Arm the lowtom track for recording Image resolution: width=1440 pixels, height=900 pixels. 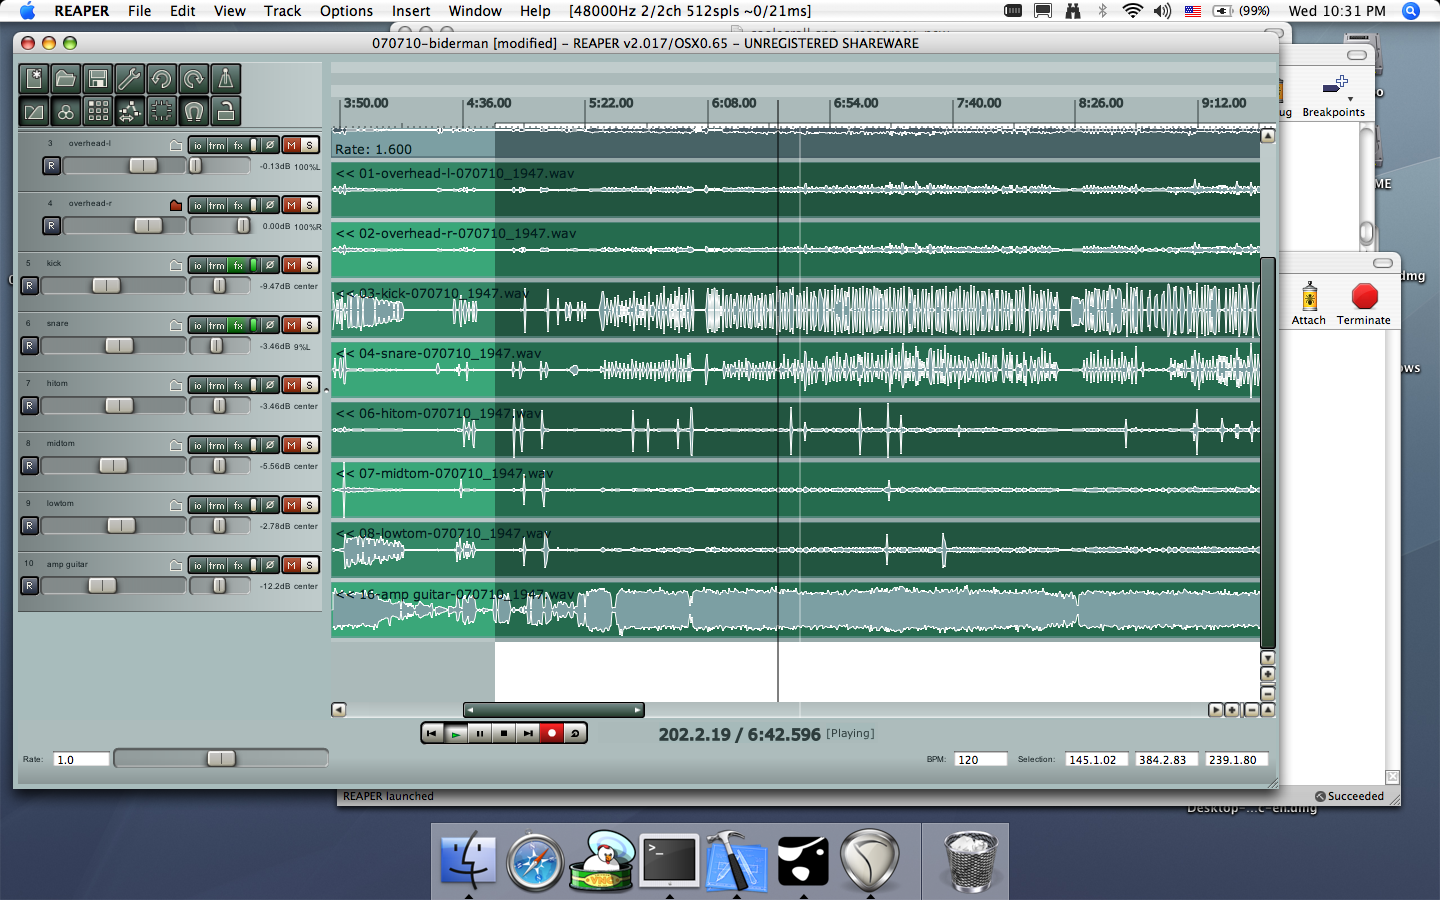coord(29,525)
